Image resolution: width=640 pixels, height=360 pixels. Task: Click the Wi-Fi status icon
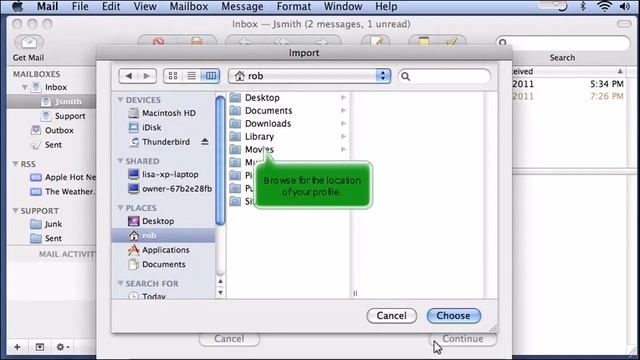click(x=604, y=6)
